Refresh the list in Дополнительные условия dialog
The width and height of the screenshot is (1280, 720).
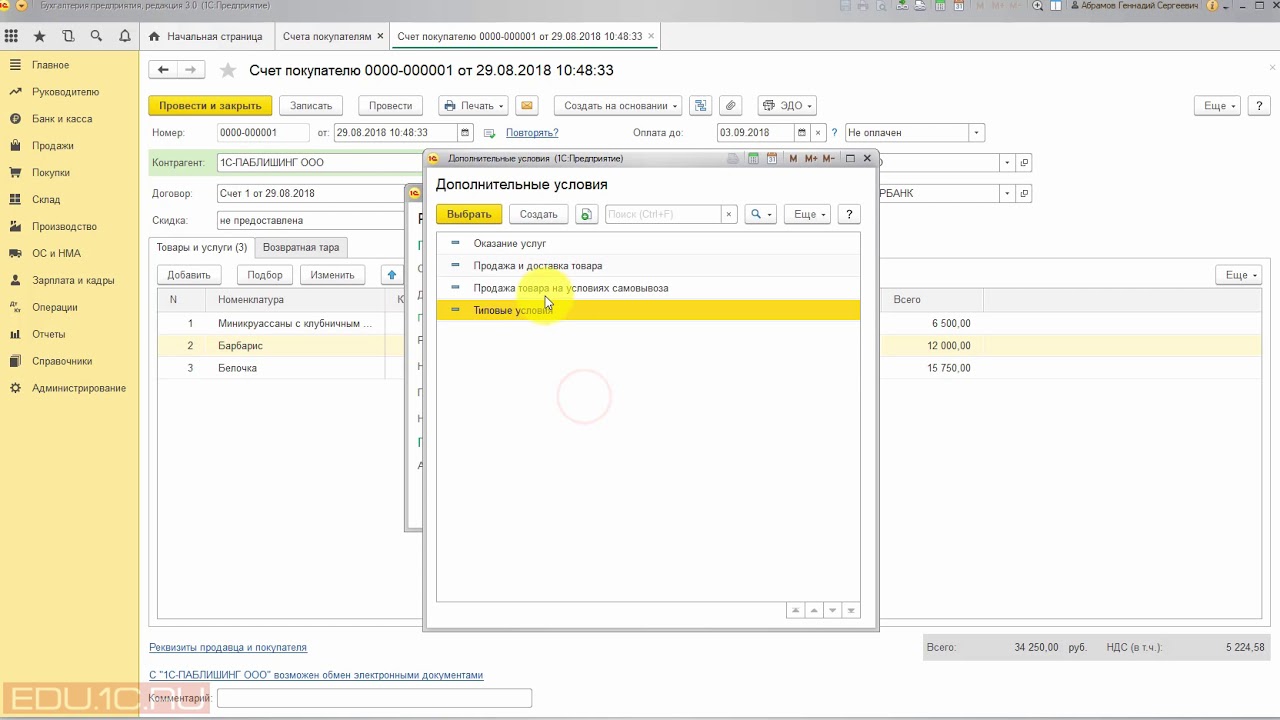point(587,214)
